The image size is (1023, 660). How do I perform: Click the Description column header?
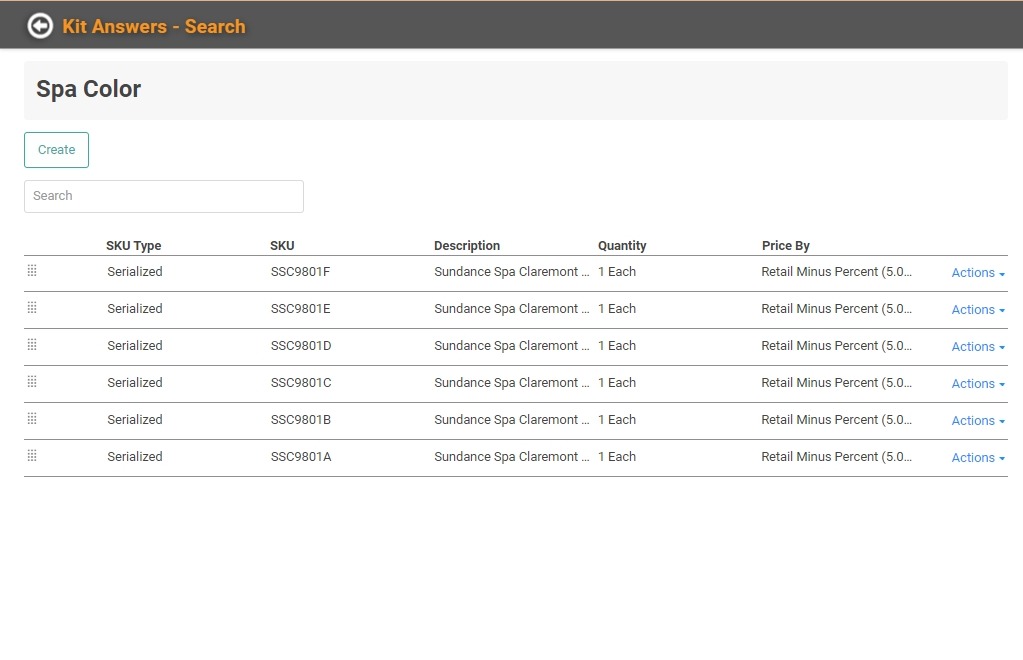click(x=467, y=246)
